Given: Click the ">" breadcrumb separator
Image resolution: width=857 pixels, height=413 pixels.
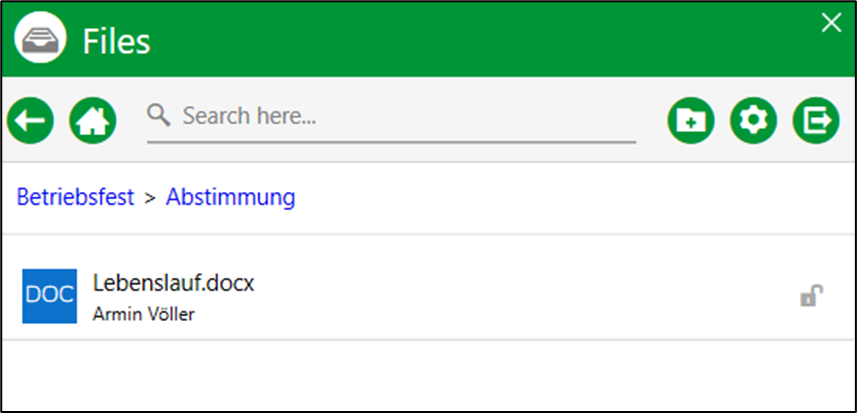Looking at the screenshot, I should pos(150,198).
